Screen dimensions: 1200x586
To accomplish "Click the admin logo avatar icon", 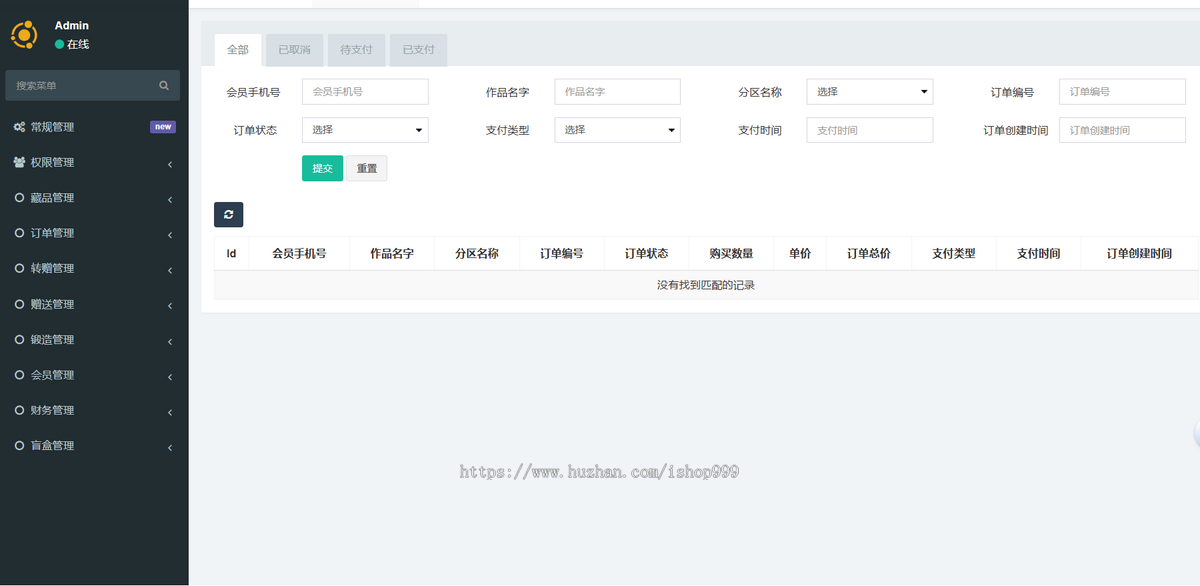I will pyautogui.click(x=23, y=35).
